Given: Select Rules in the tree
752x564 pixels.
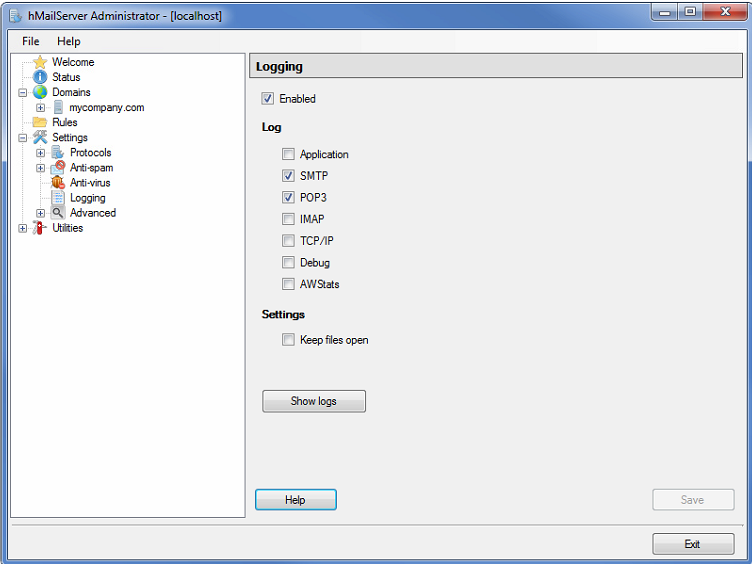Looking at the screenshot, I should coord(65,122).
